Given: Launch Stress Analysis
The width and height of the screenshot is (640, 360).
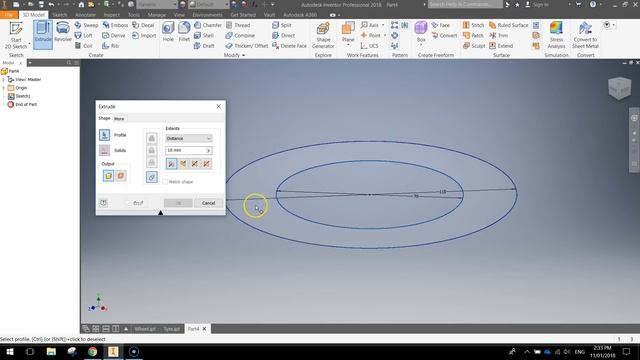Looking at the screenshot, I should coord(556,36).
